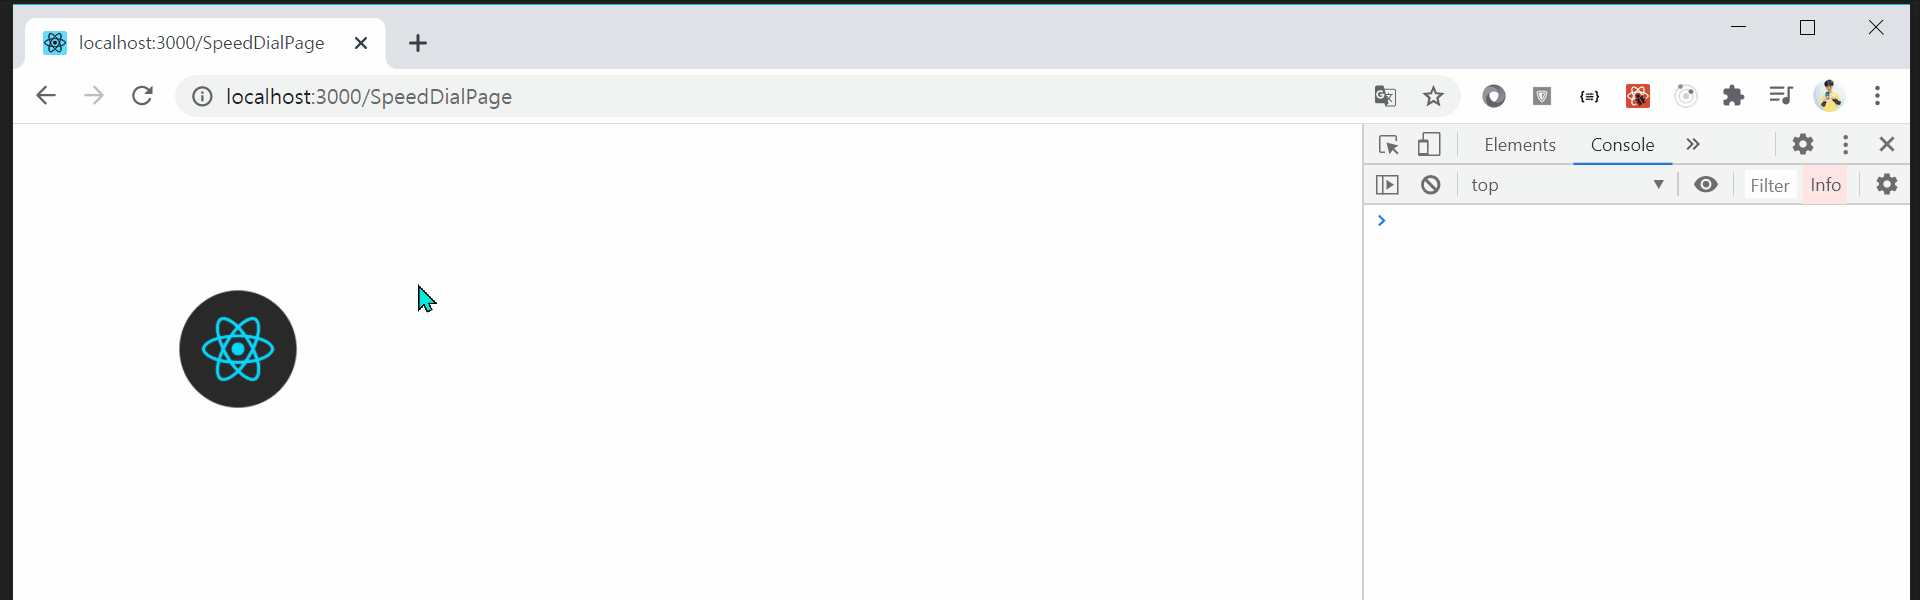Image resolution: width=1920 pixels, height=600 pixels.
Task: Clear the console with the ban icon
Action: (1431, 185)
